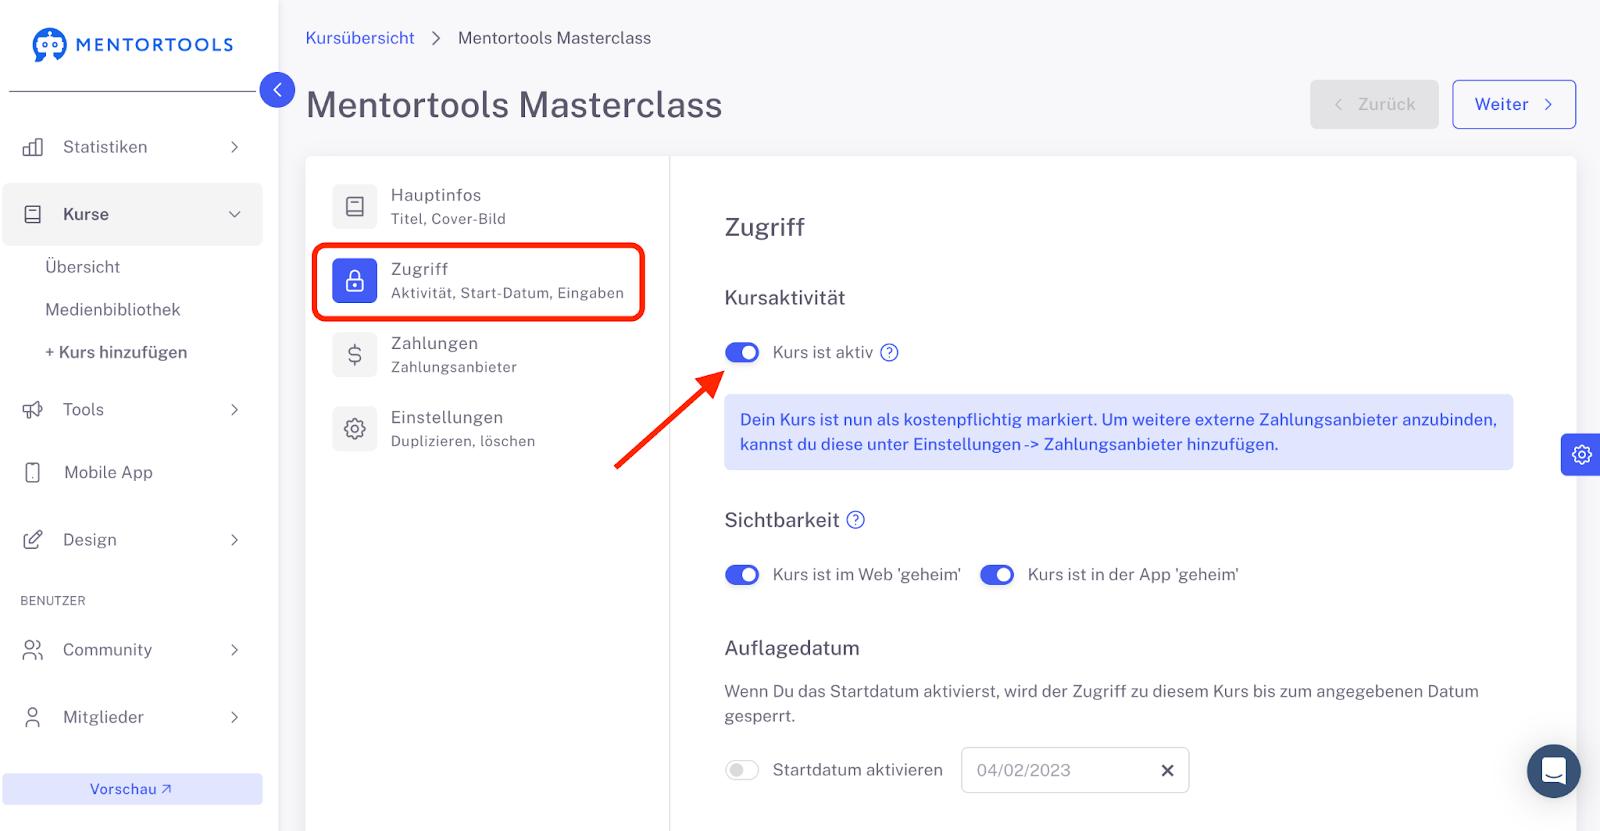
Task: Click the help icon next to Kurs ist aktiv
Action: tap(889, 352)
